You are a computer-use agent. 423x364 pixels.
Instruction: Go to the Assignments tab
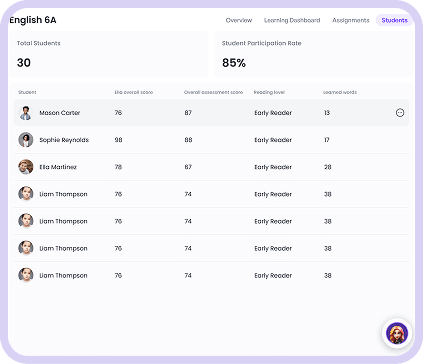351,20
